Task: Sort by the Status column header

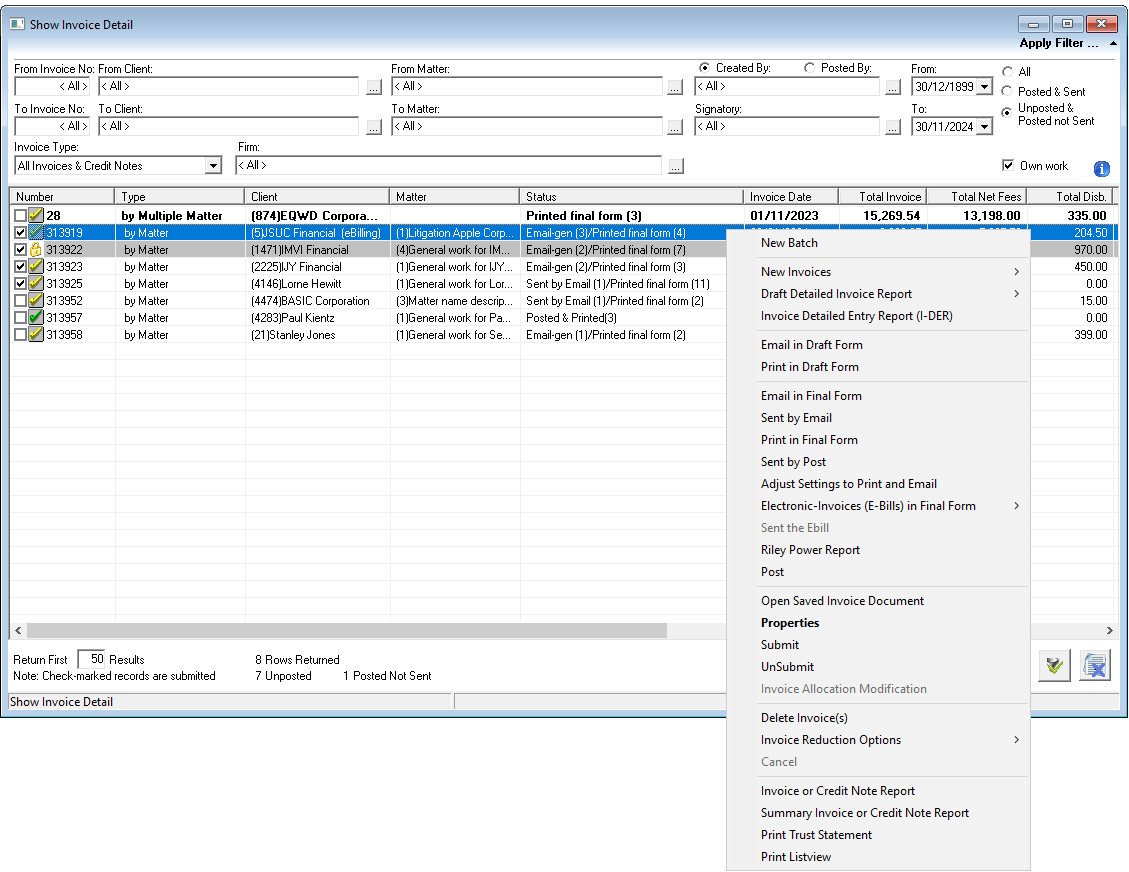Action: click(631, 197)
